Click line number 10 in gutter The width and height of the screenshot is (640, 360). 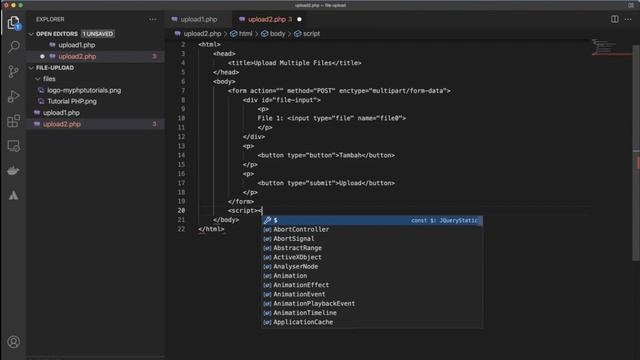pyautogui.click(x=181, y=118)
